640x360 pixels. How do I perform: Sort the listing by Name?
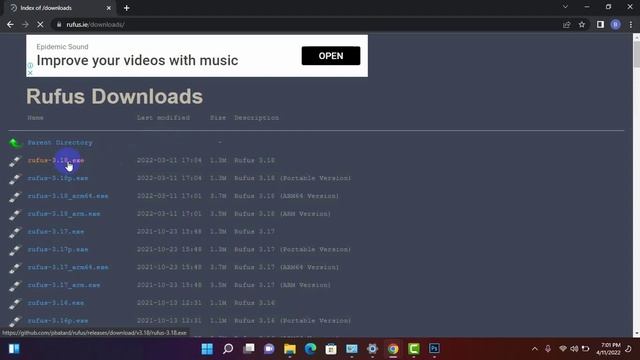tap(36, 118)
